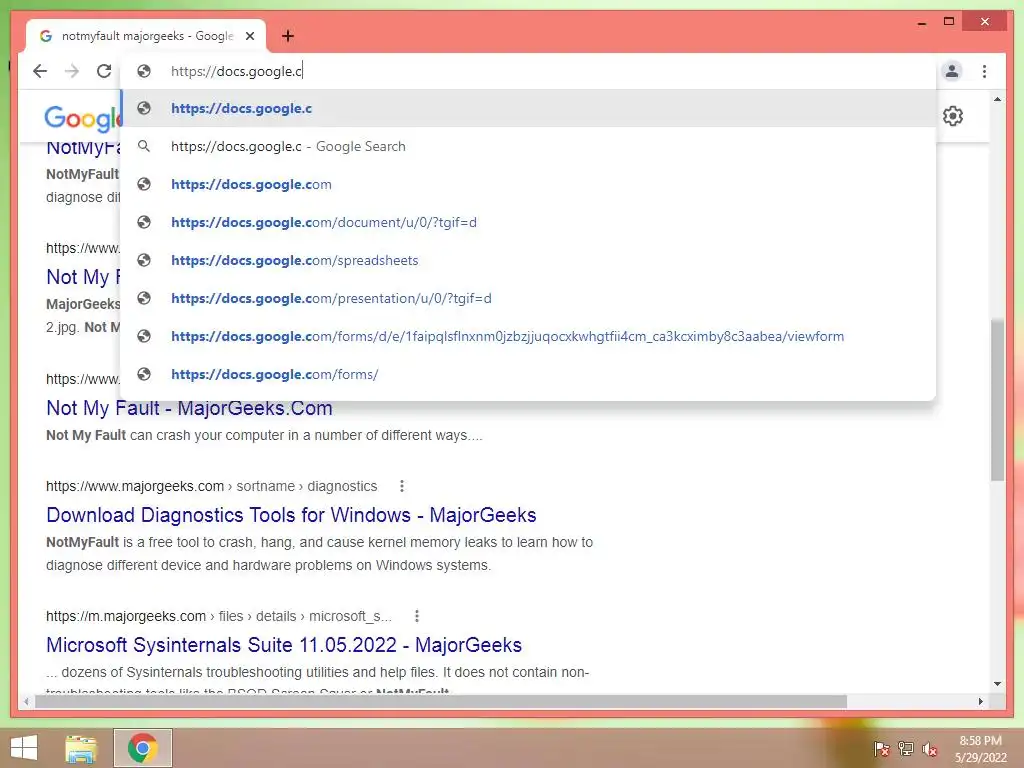The height and width of the screenshot is (768, 1024).
Task: Open 'Not My Fault - MajorGeeks.Com' result
Action: click(189, 408)
